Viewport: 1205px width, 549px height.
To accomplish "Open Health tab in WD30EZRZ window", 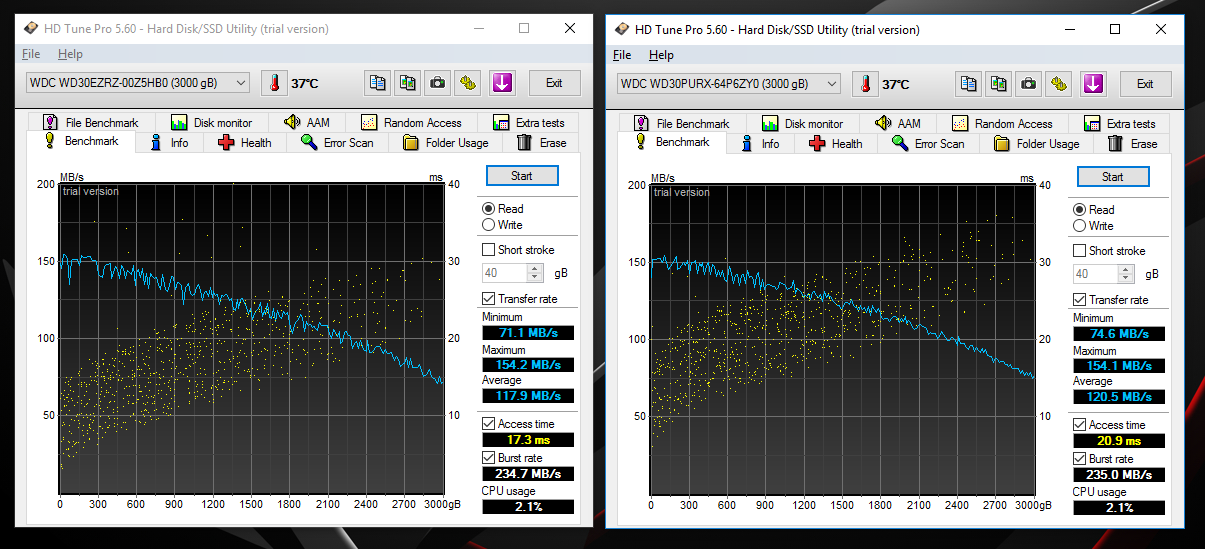I will [245, 143].
